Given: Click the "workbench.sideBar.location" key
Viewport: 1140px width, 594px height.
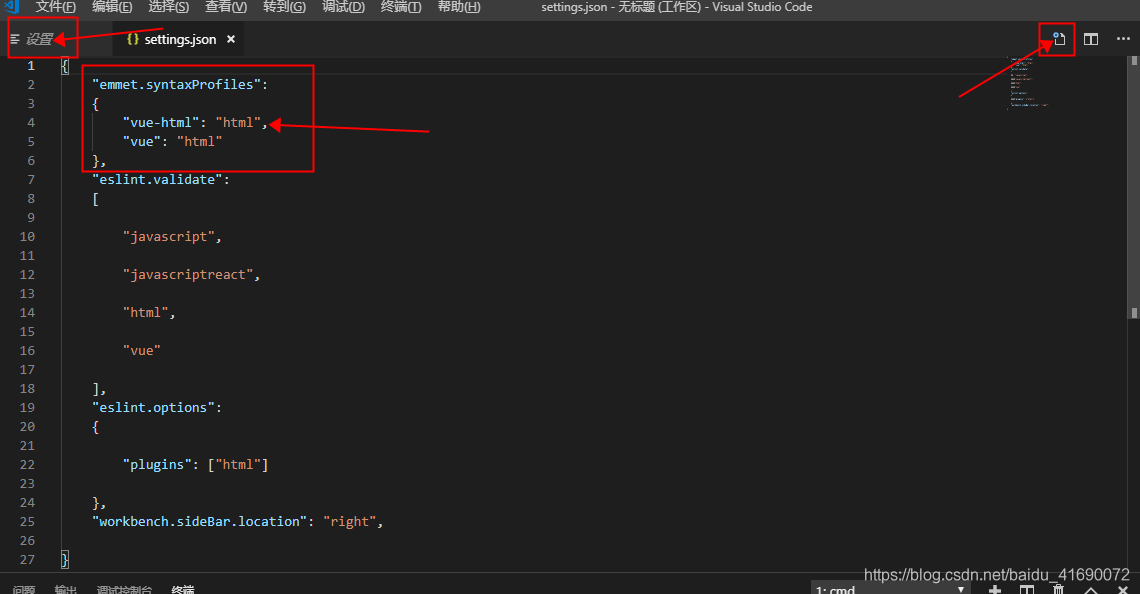Looking at the screenshot, I should [x=199, y=521].
